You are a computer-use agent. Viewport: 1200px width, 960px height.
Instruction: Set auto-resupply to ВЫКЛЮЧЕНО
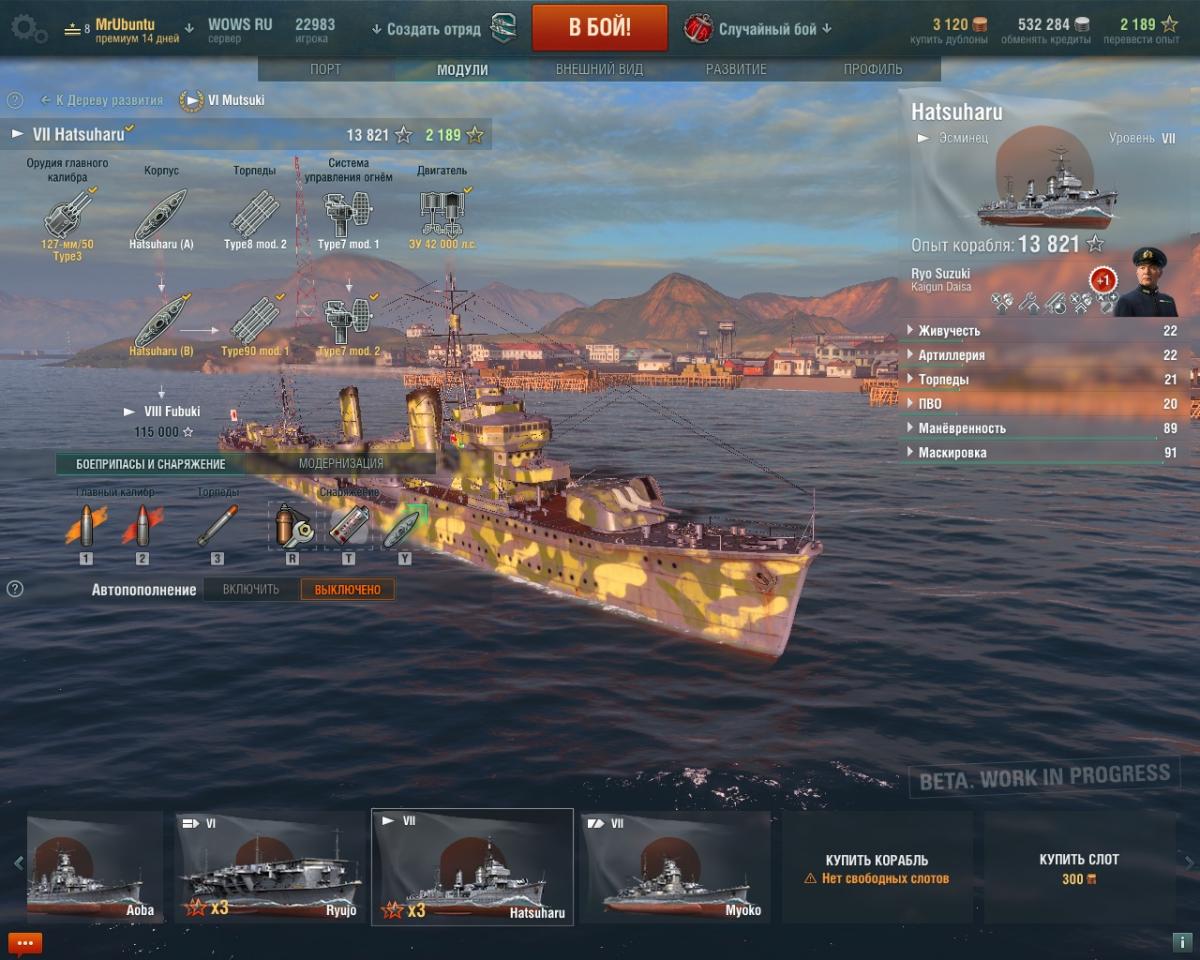pos(348,590)
